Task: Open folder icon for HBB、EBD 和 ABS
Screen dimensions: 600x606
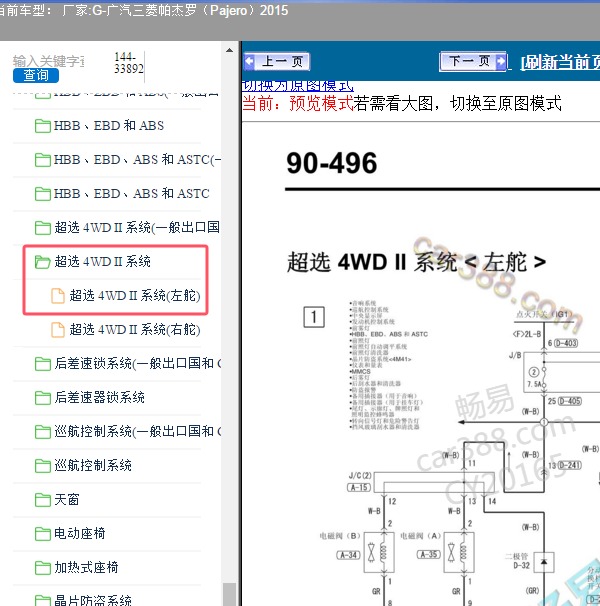Action: click(x=43, y=126)
